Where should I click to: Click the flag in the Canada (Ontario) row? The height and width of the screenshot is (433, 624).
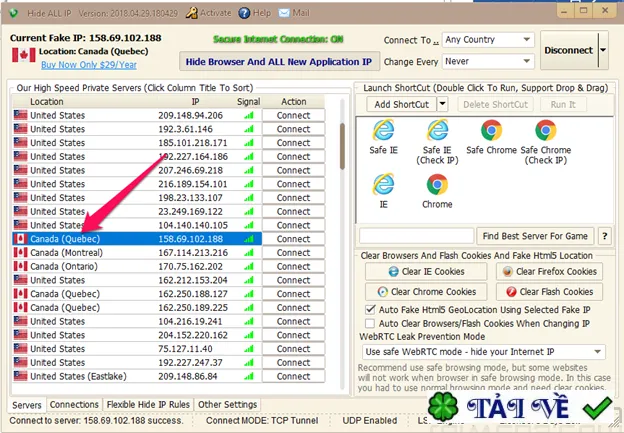20,266
